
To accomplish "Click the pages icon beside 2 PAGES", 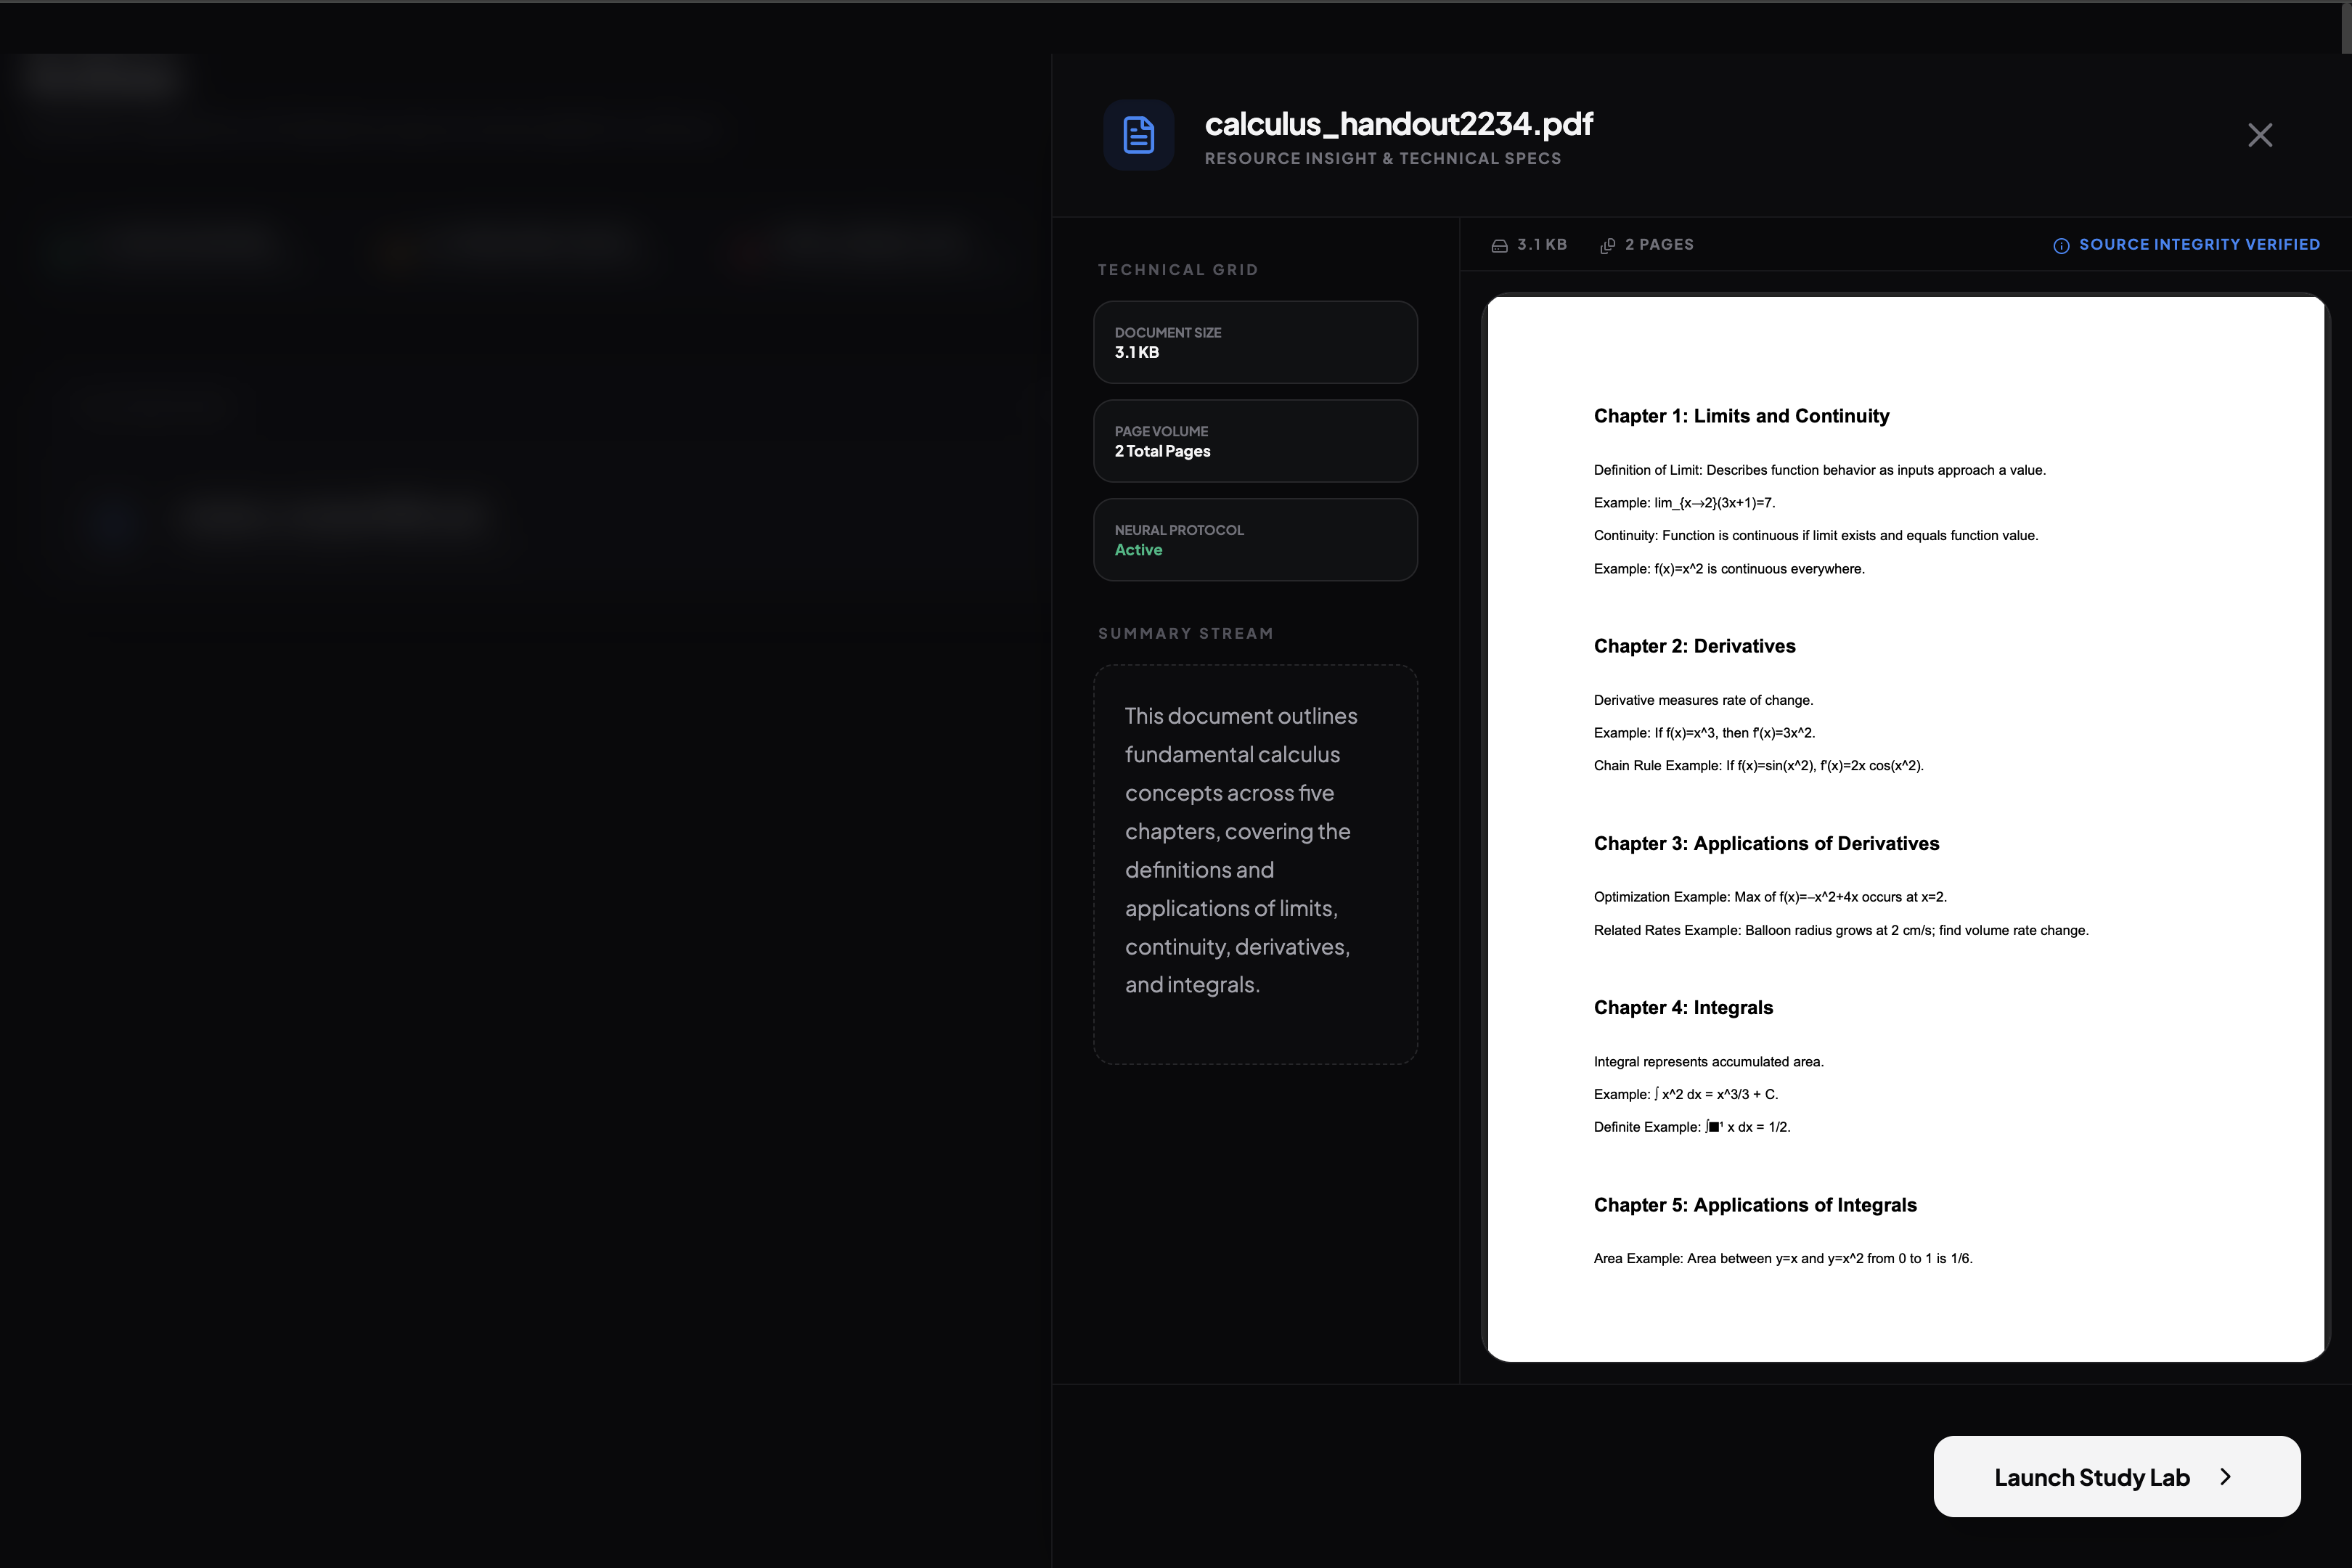I will click(1607, 246).
